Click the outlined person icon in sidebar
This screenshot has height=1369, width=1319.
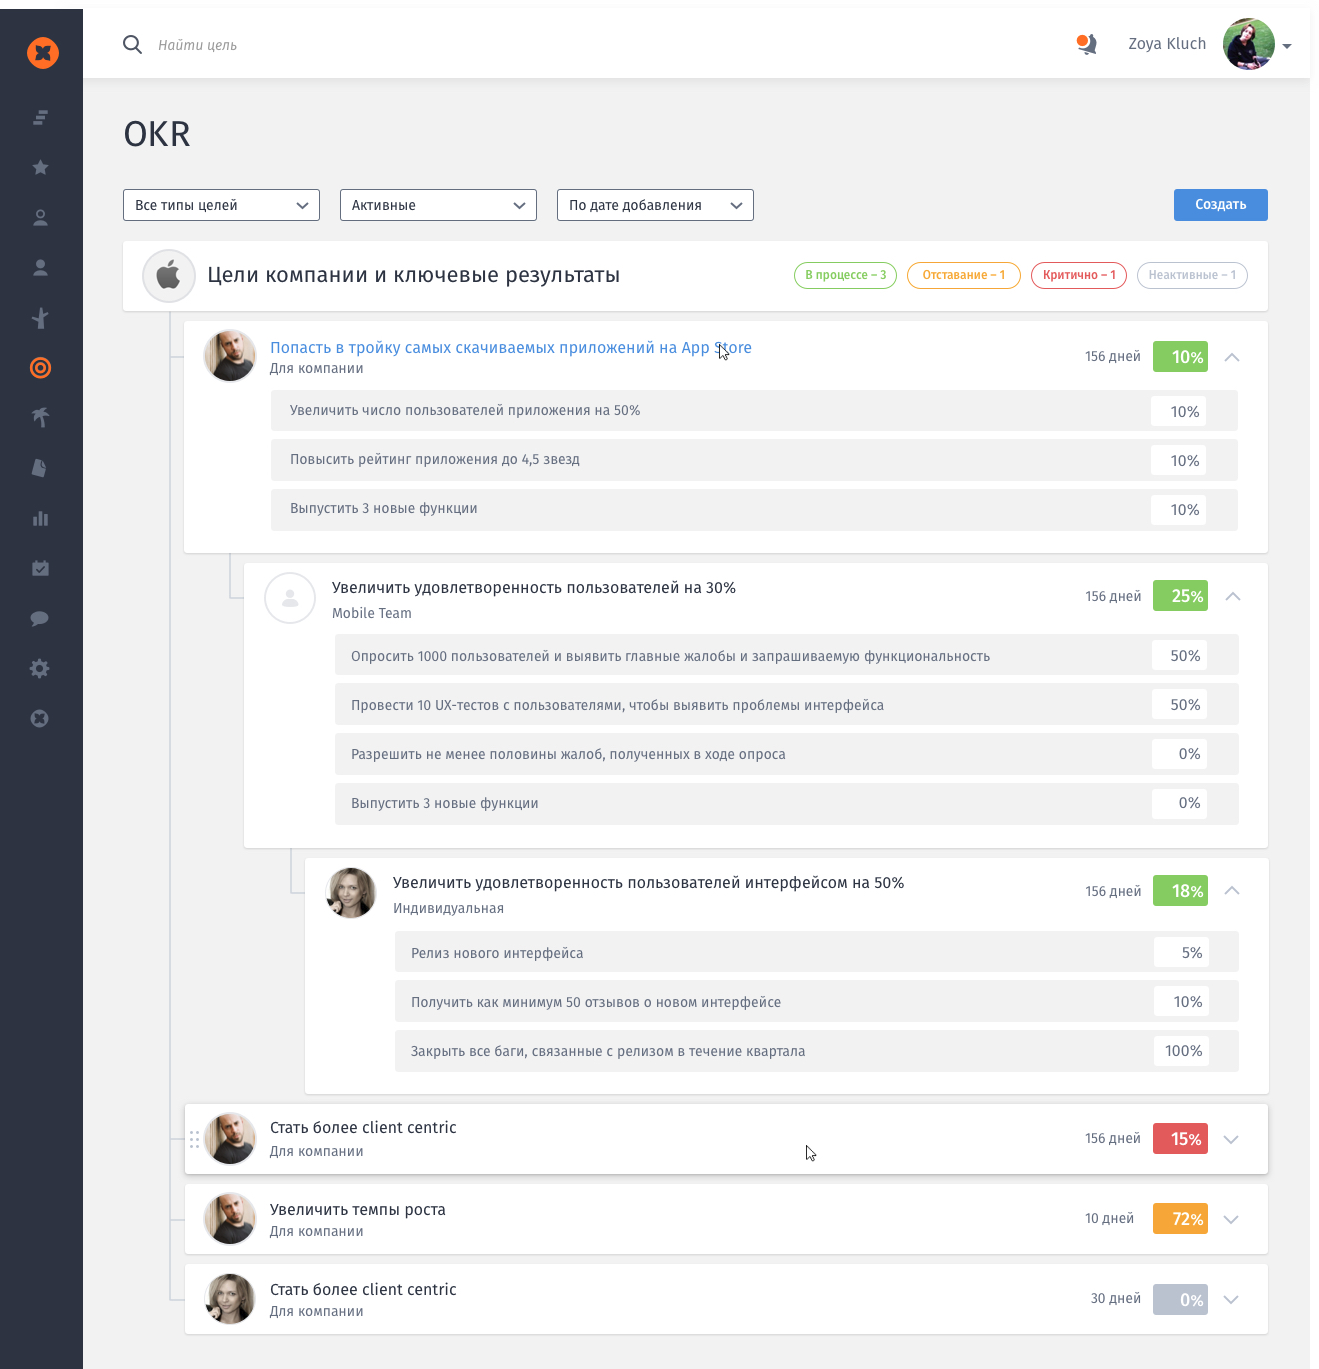[x=41, y=217]
